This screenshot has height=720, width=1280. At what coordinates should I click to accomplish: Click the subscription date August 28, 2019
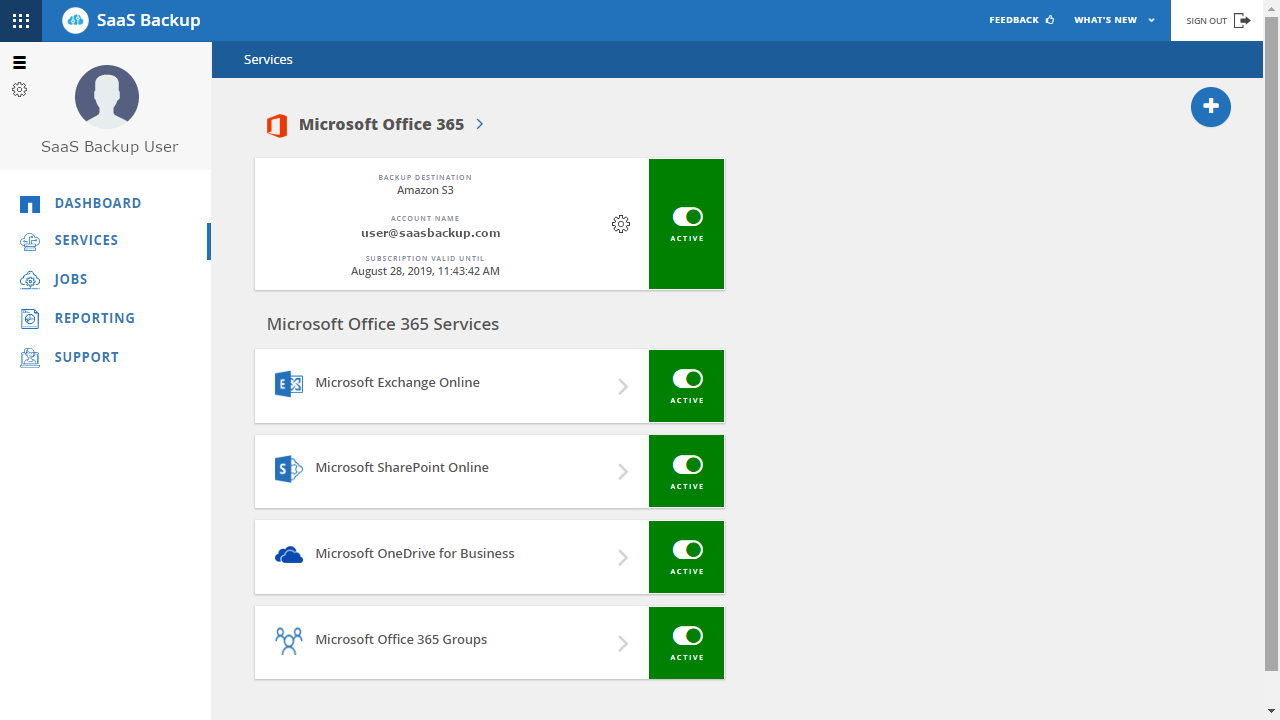point(425,271)
